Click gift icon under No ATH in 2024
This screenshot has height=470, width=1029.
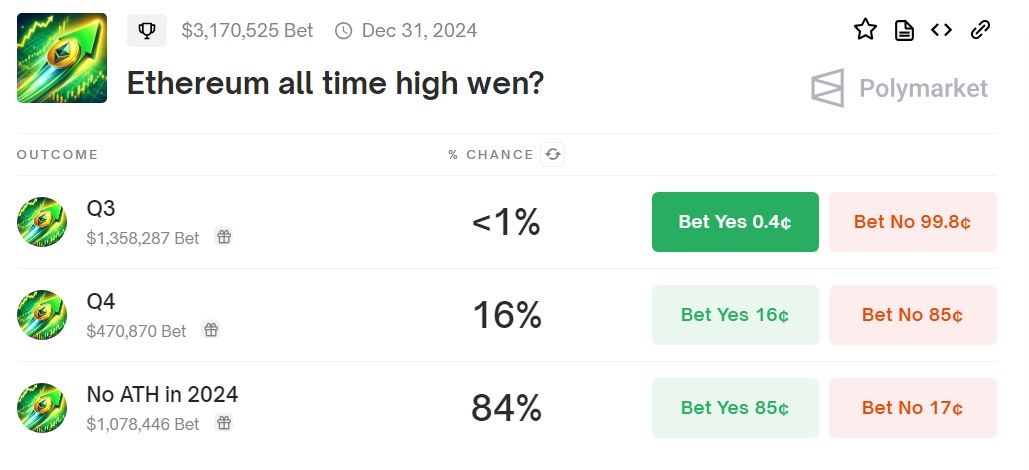coord(224,423)
